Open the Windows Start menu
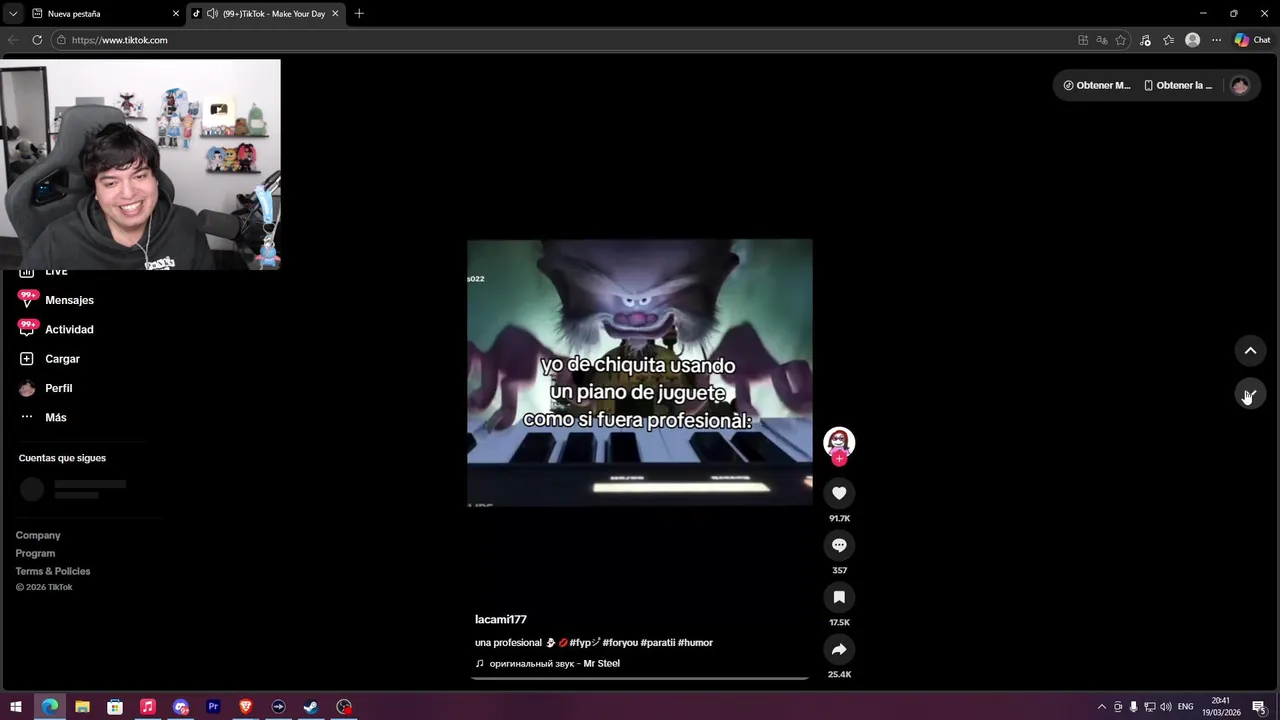The height and width of the screenshot is (720, 1280). tap(16, 707)
